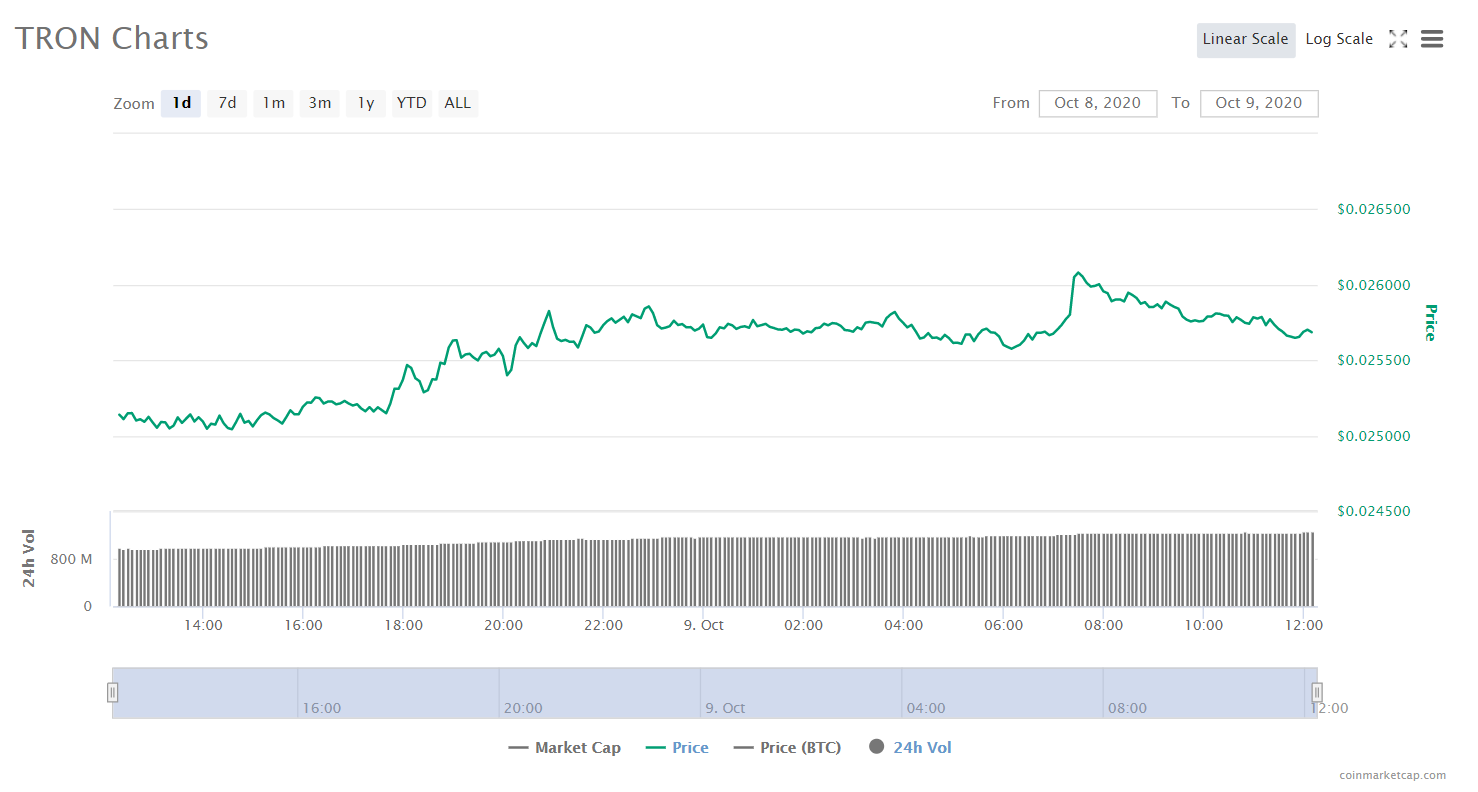The image size is (1478, 792).
Task: Toggle Market Cap series in legend
Action: 565,747
